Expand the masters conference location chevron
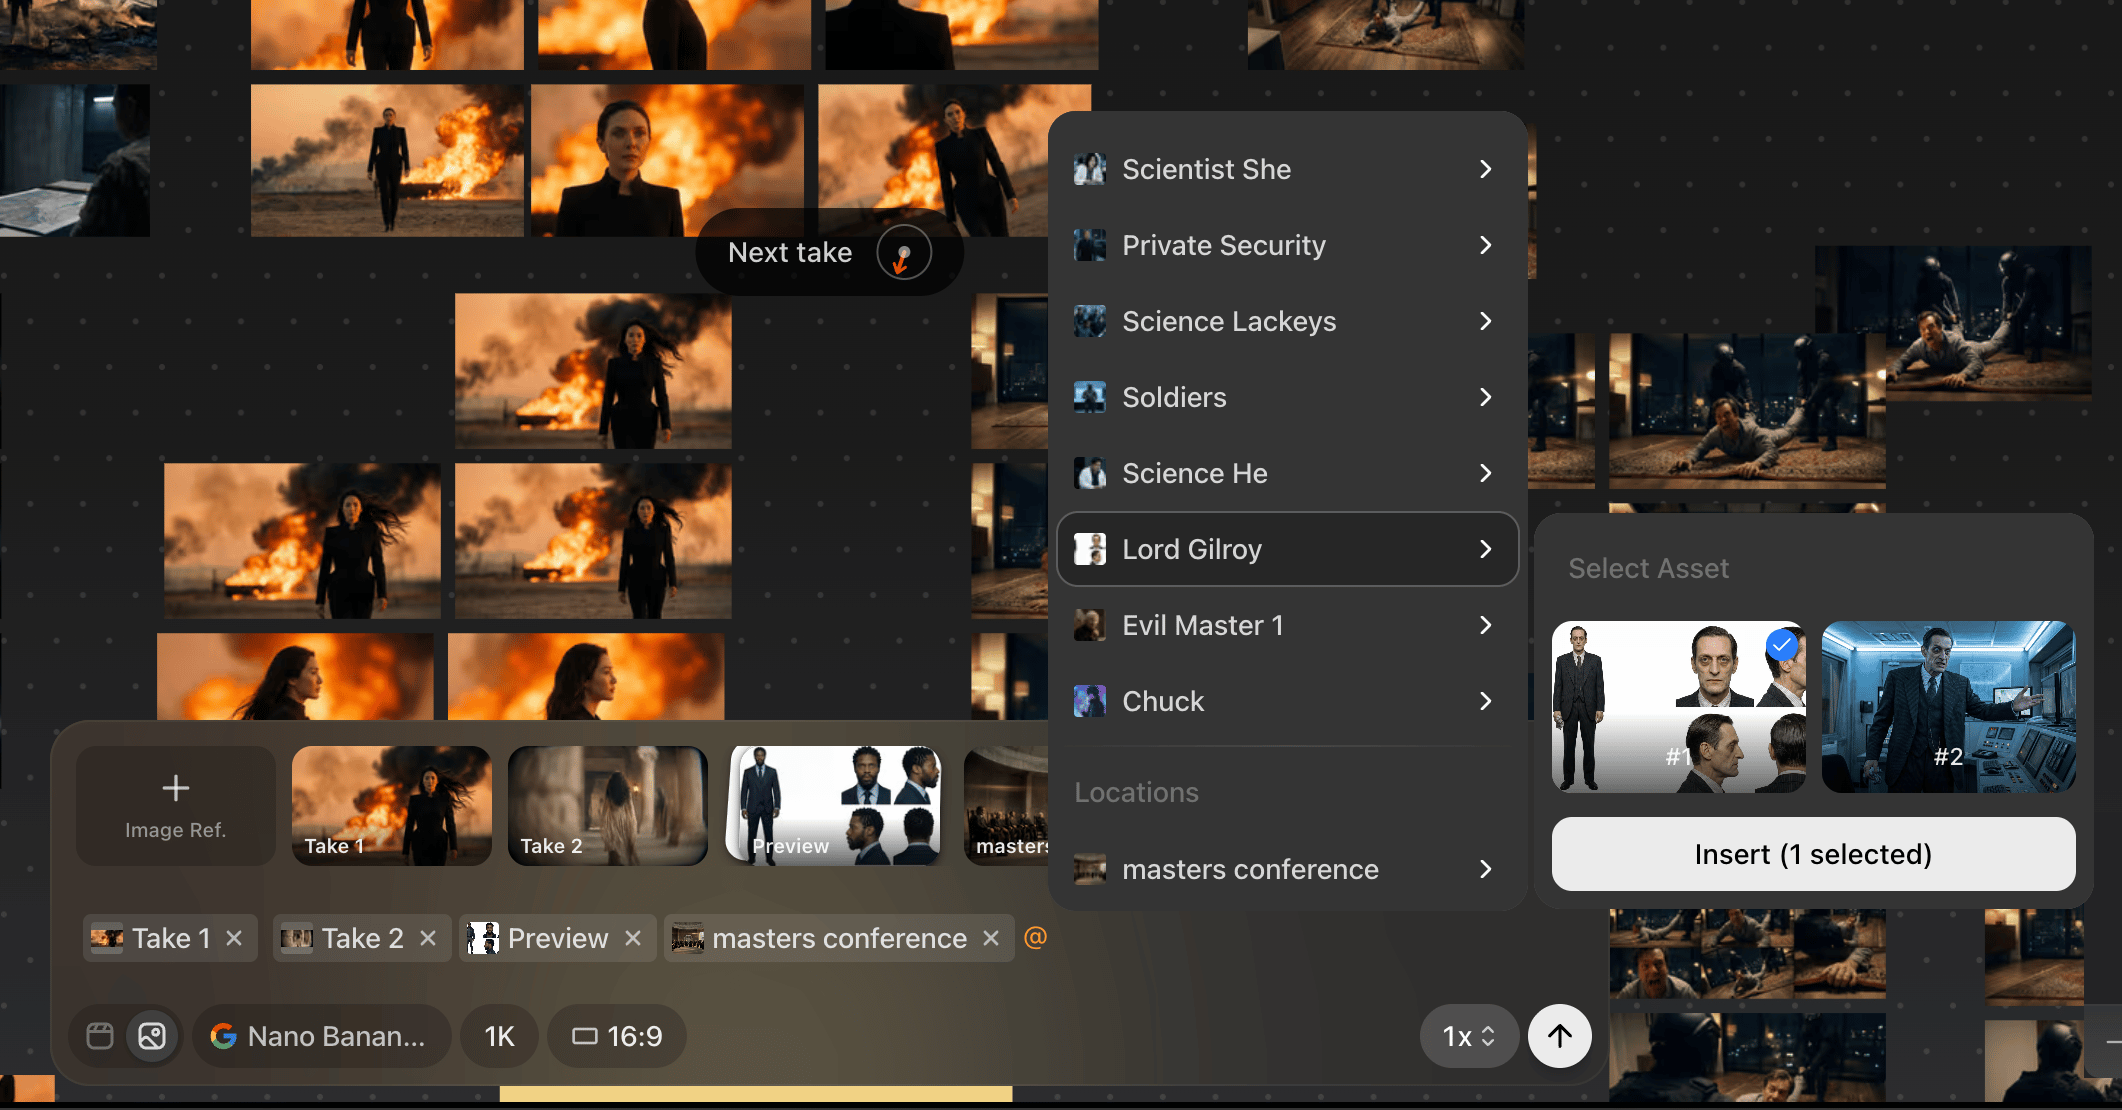2122x1110 pixels. pyautogui.click(x=1486, y=870)
